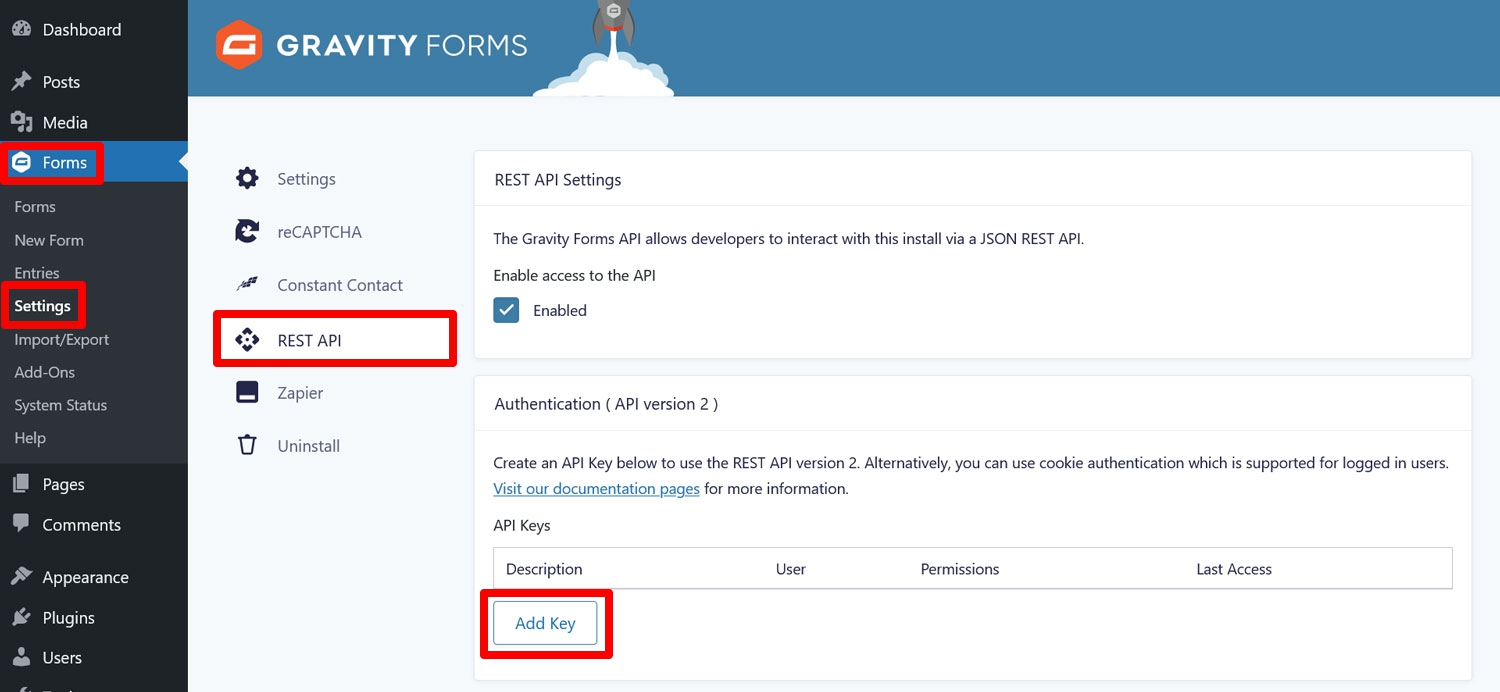The width and height of the screenshot is (1500, 692).
Task: Go to Add-Ons submenu item
Action: coord(45,372)
